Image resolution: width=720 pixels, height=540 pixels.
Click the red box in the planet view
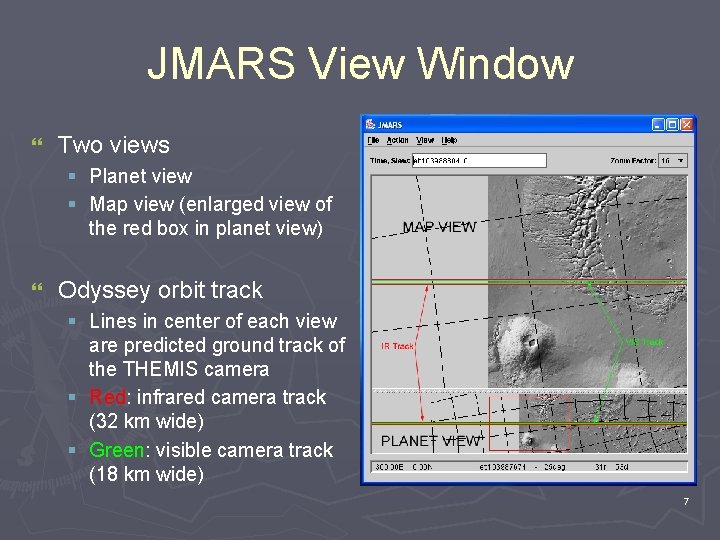[x=529, y=423]
